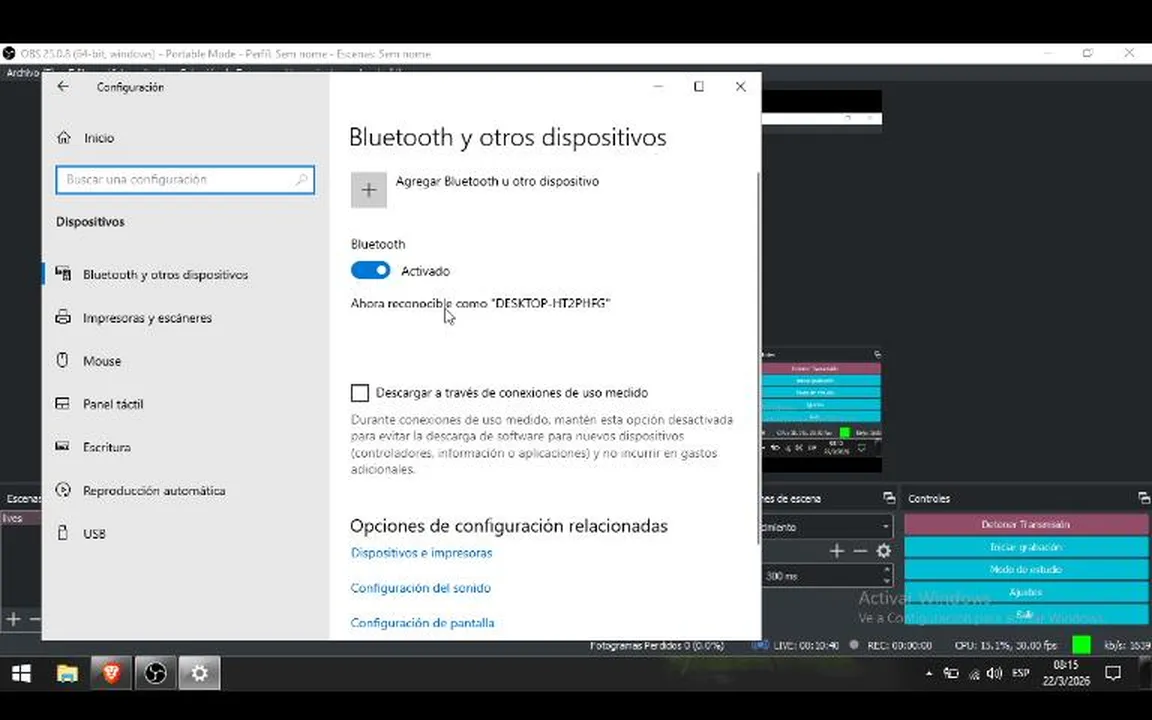This screenshot has height=720, width=1152.
Task: Click the plus icon to add Bluetooth device
Action: [x=369, y=190]
